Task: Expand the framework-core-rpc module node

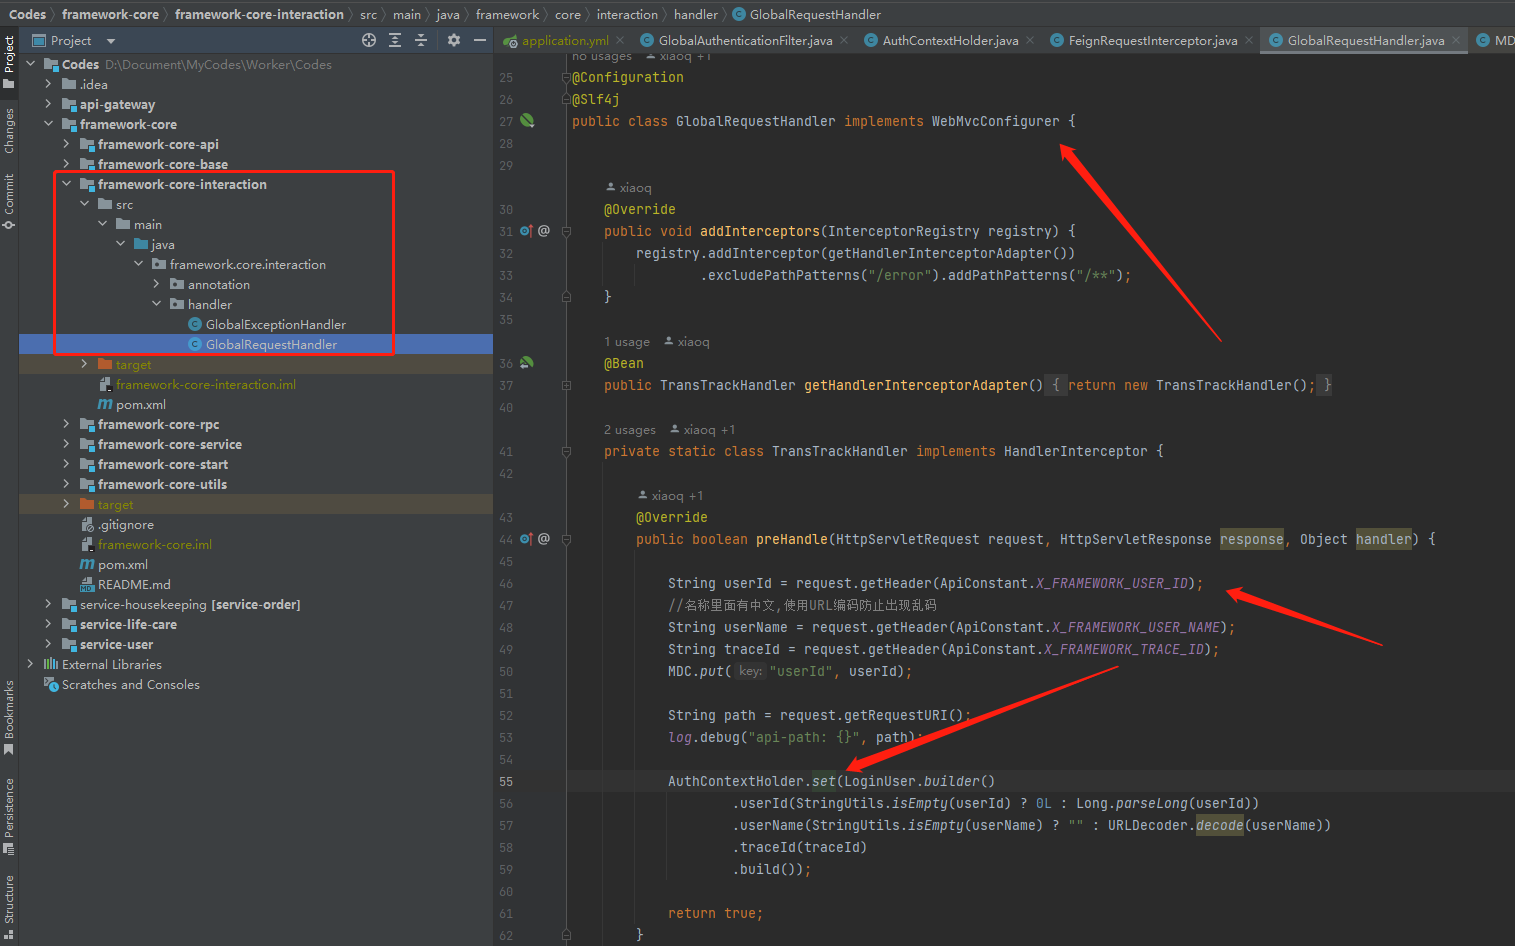Action: [x=66, y=424]
